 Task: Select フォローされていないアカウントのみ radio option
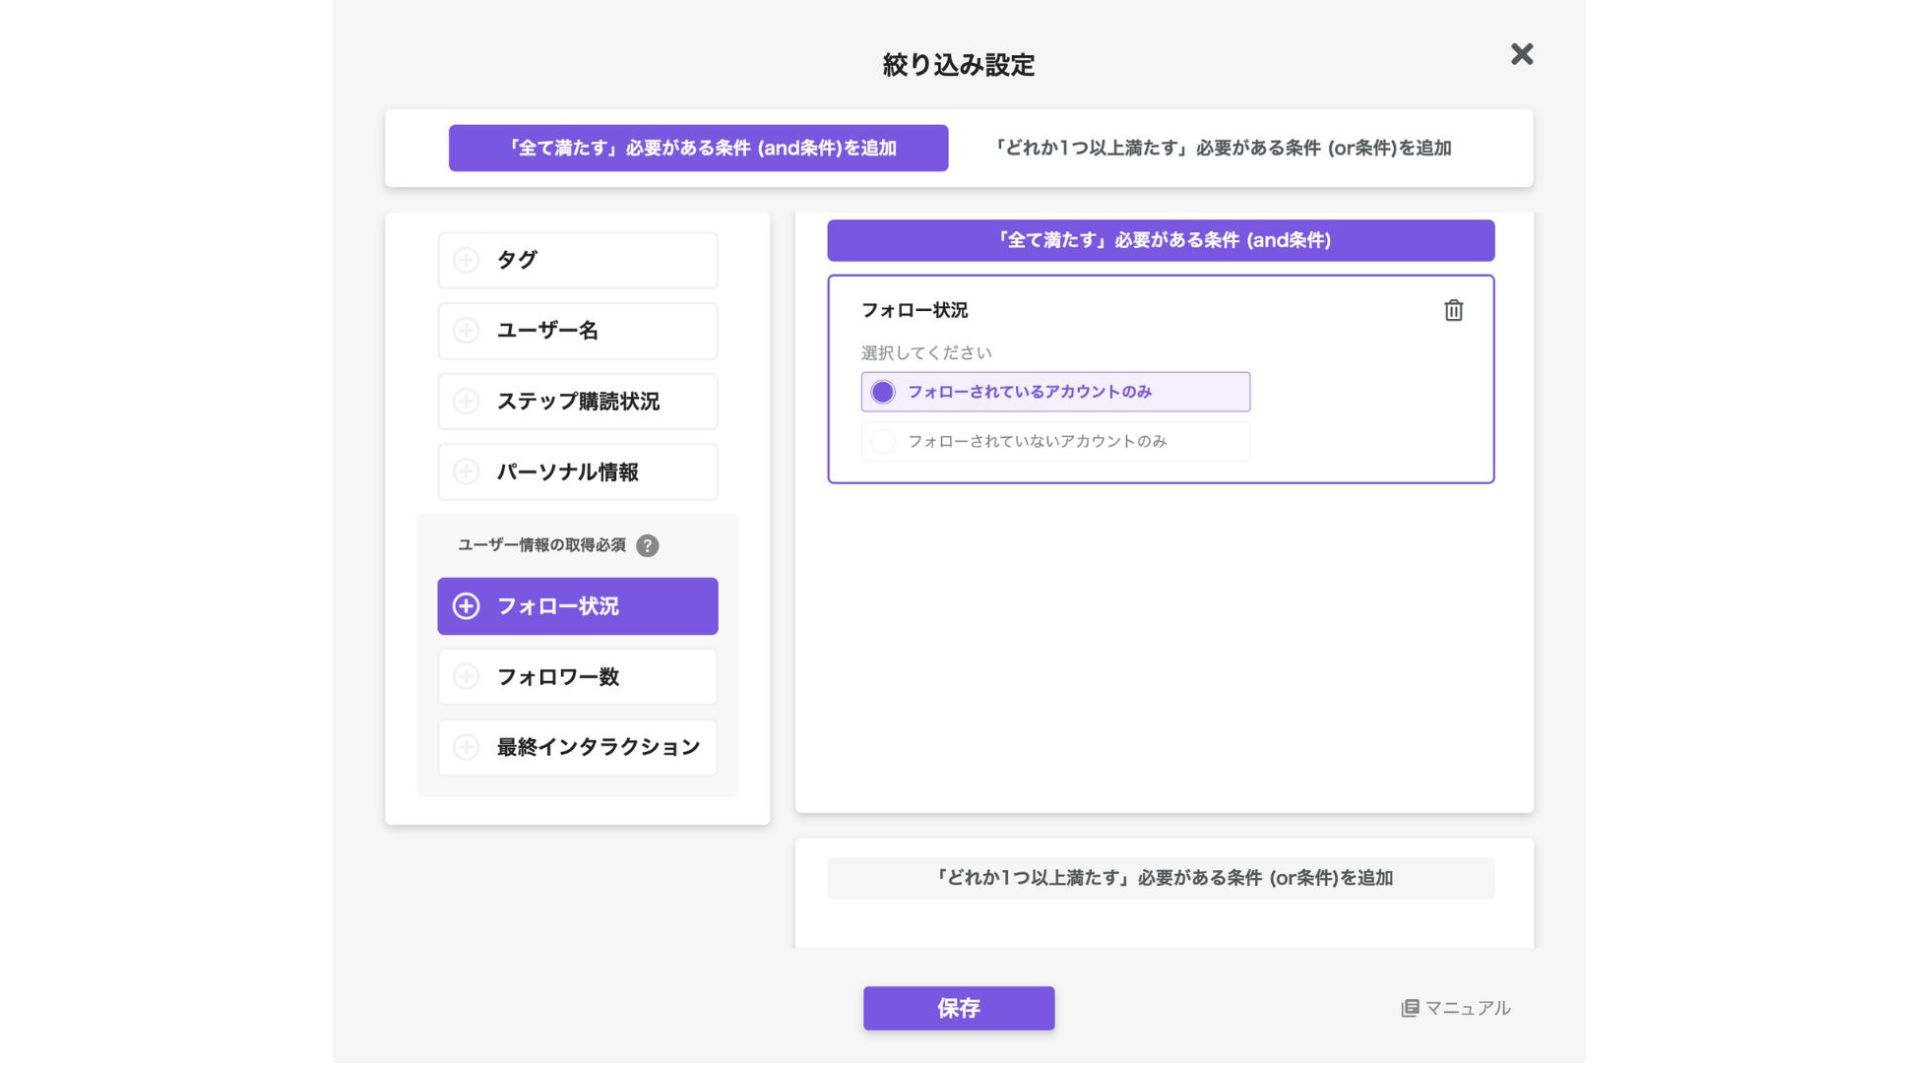tap(882, 441)
